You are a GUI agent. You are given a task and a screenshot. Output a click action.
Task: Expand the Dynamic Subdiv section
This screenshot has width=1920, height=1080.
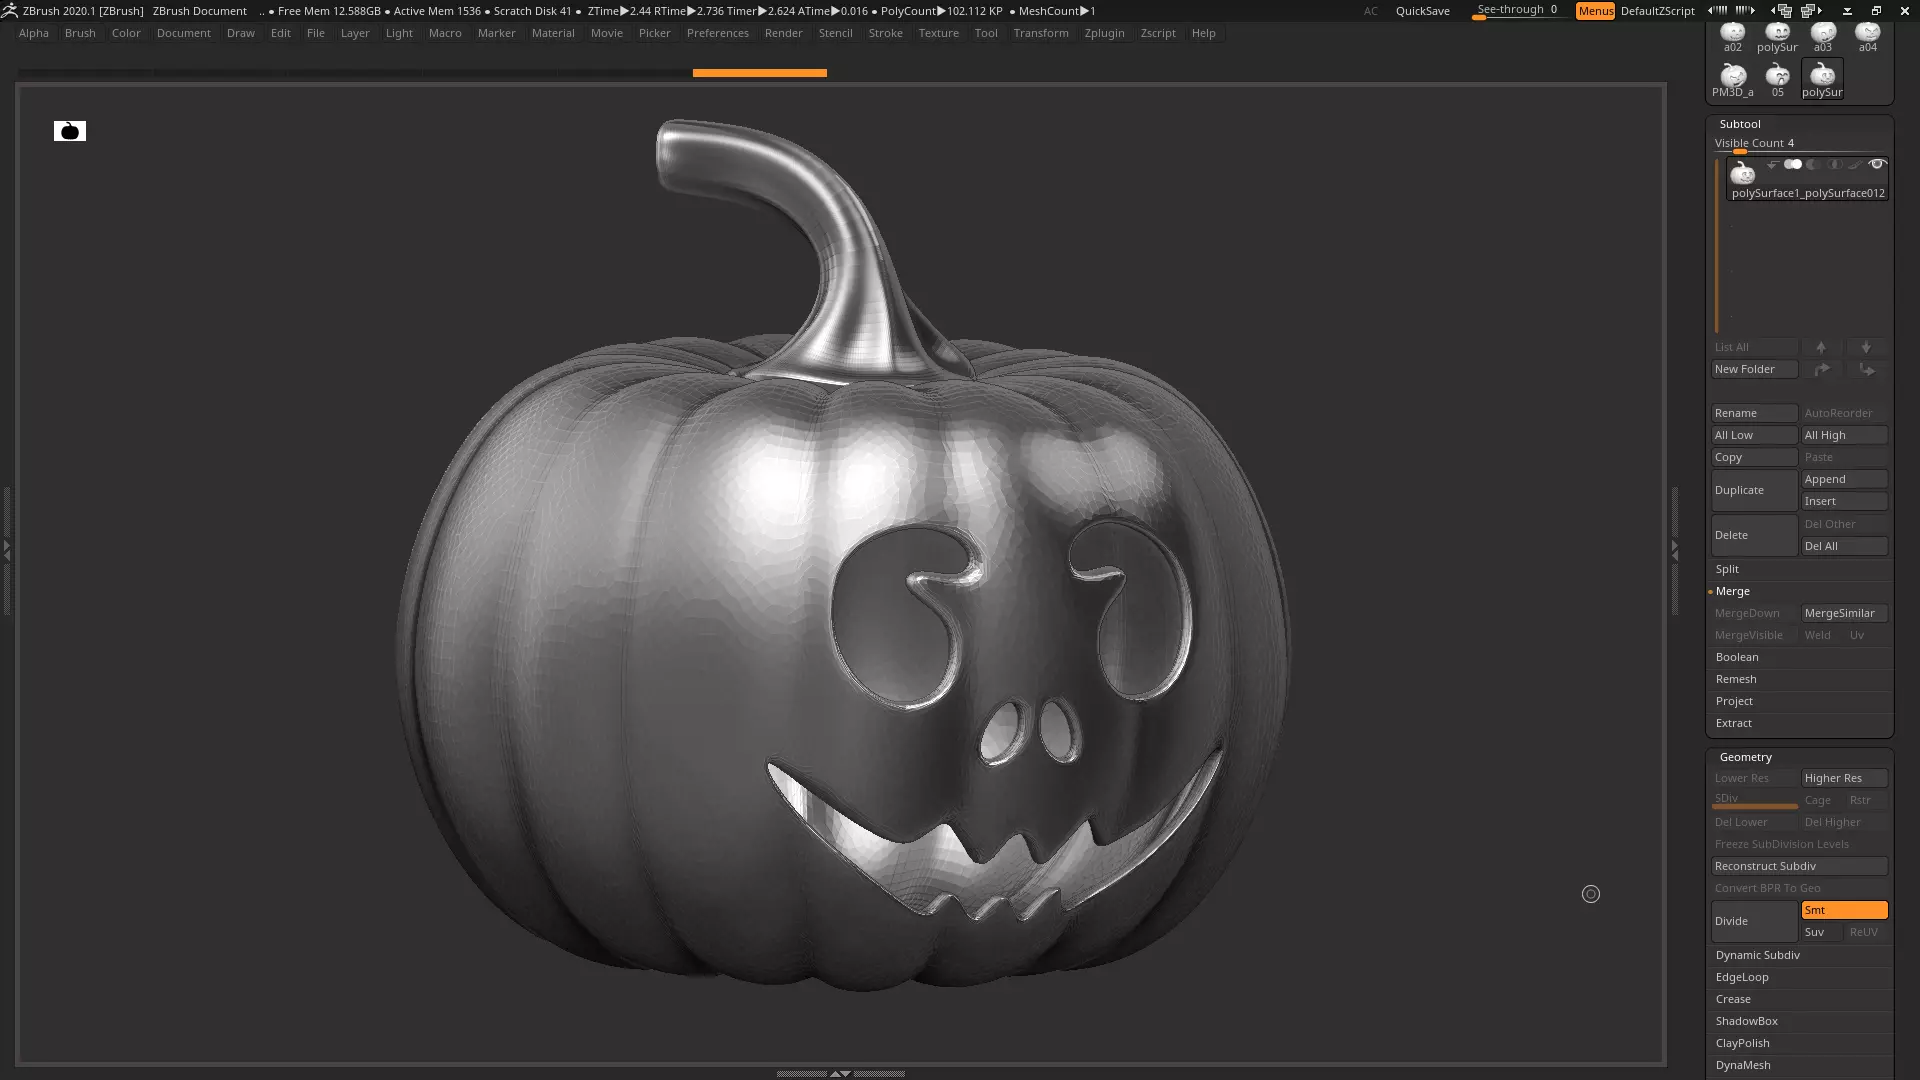point(1757,955)
